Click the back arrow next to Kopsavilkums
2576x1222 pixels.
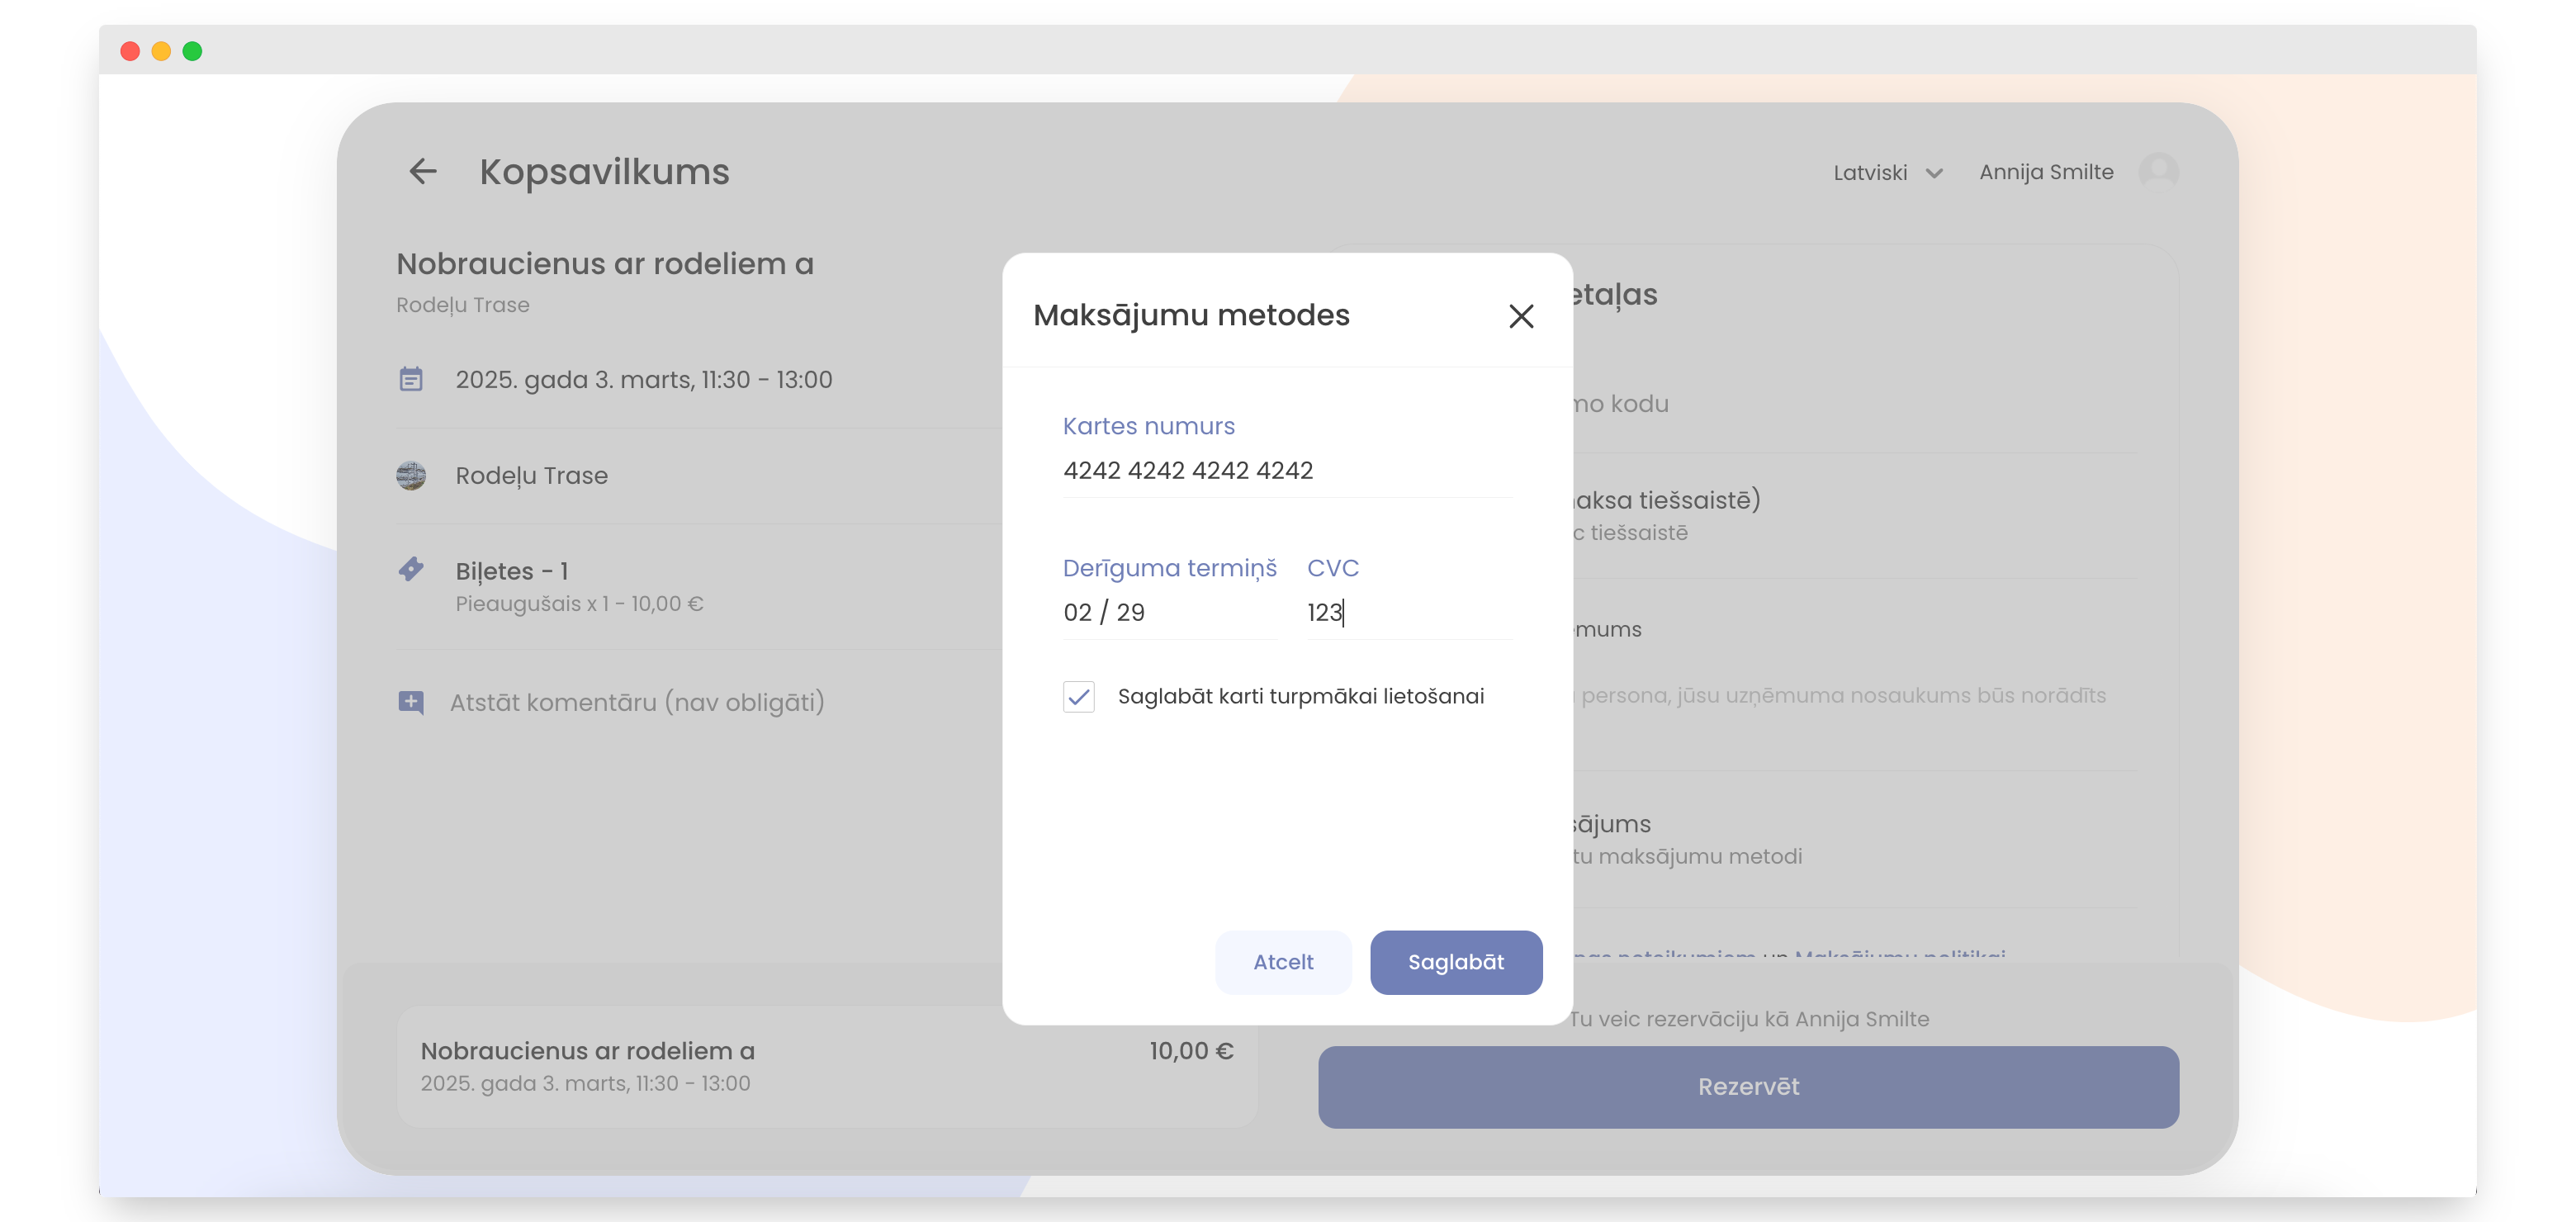423,172
